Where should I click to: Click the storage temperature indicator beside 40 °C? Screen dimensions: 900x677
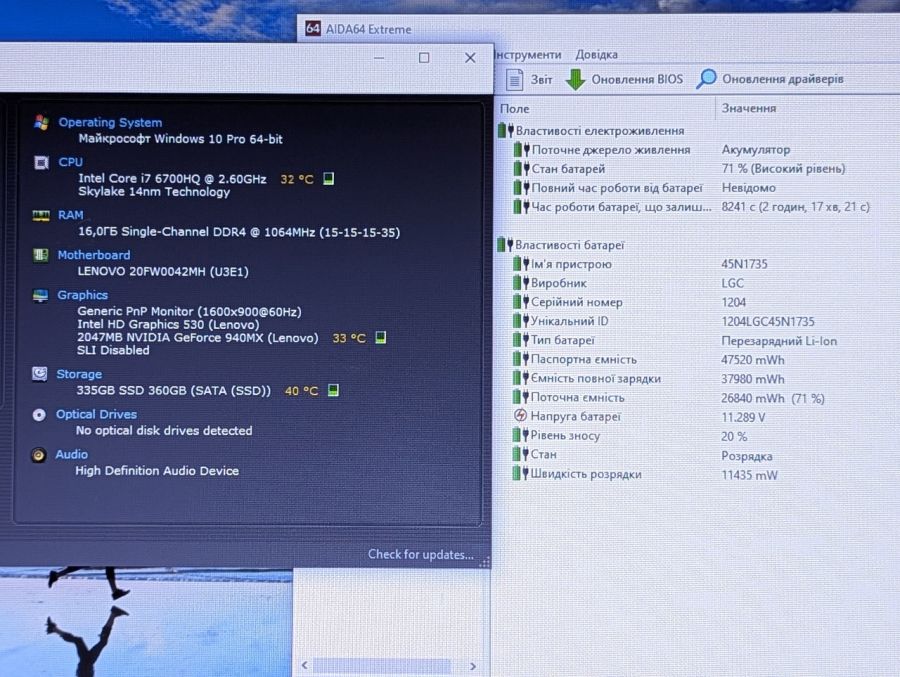[333, 390]
